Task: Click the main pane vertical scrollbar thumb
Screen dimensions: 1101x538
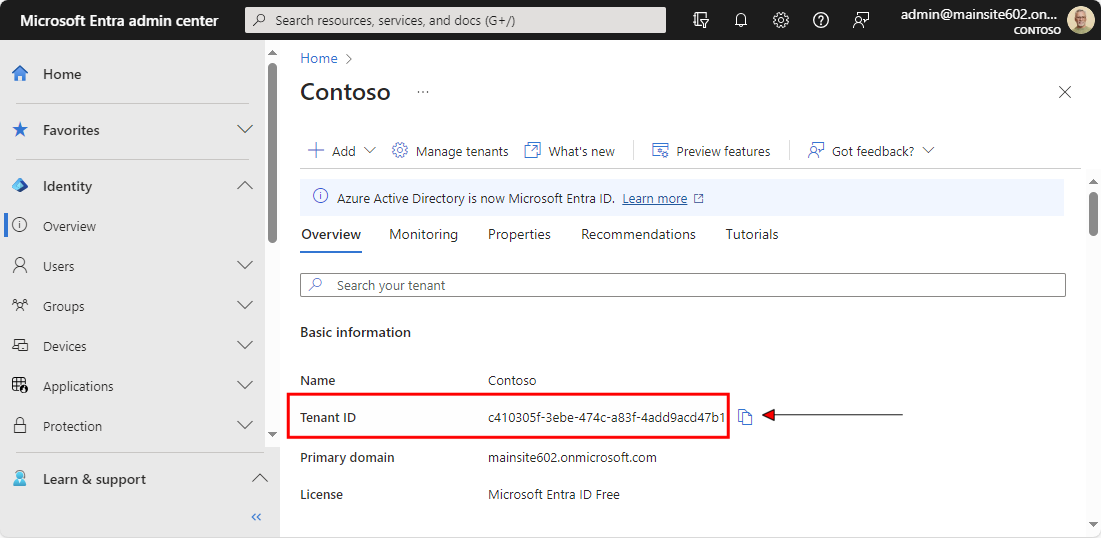Action: tap(1093, 214)
